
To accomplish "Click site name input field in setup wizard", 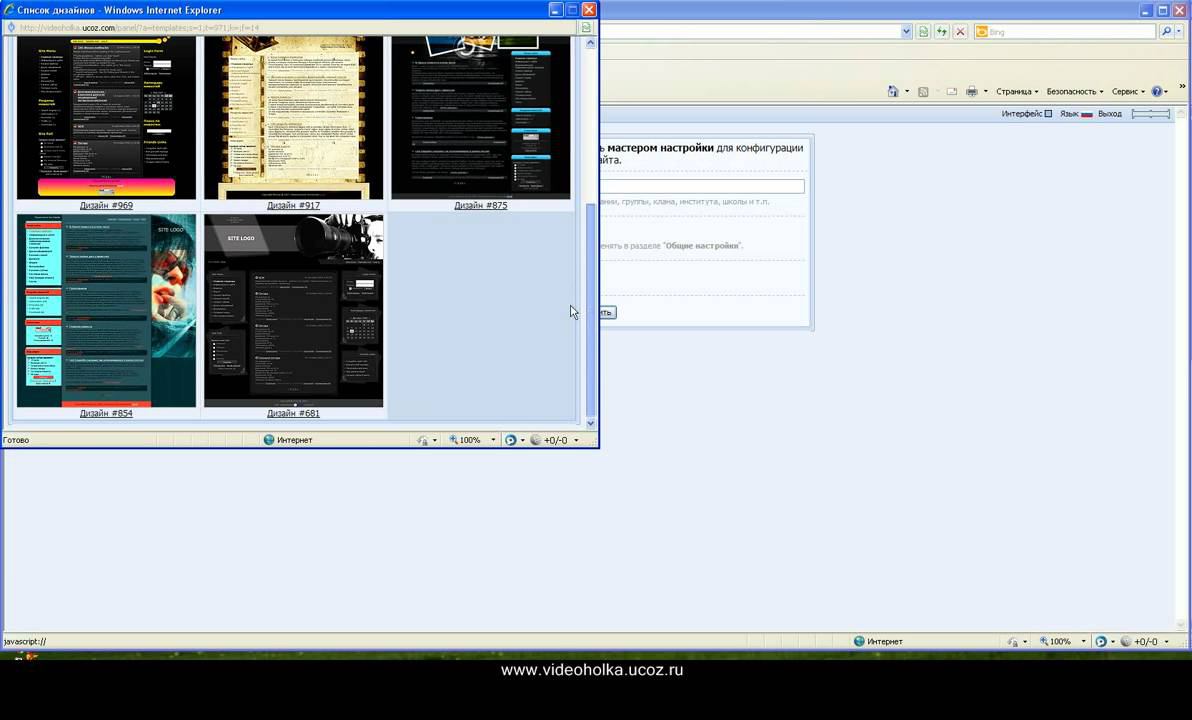I will coord(702,186).
